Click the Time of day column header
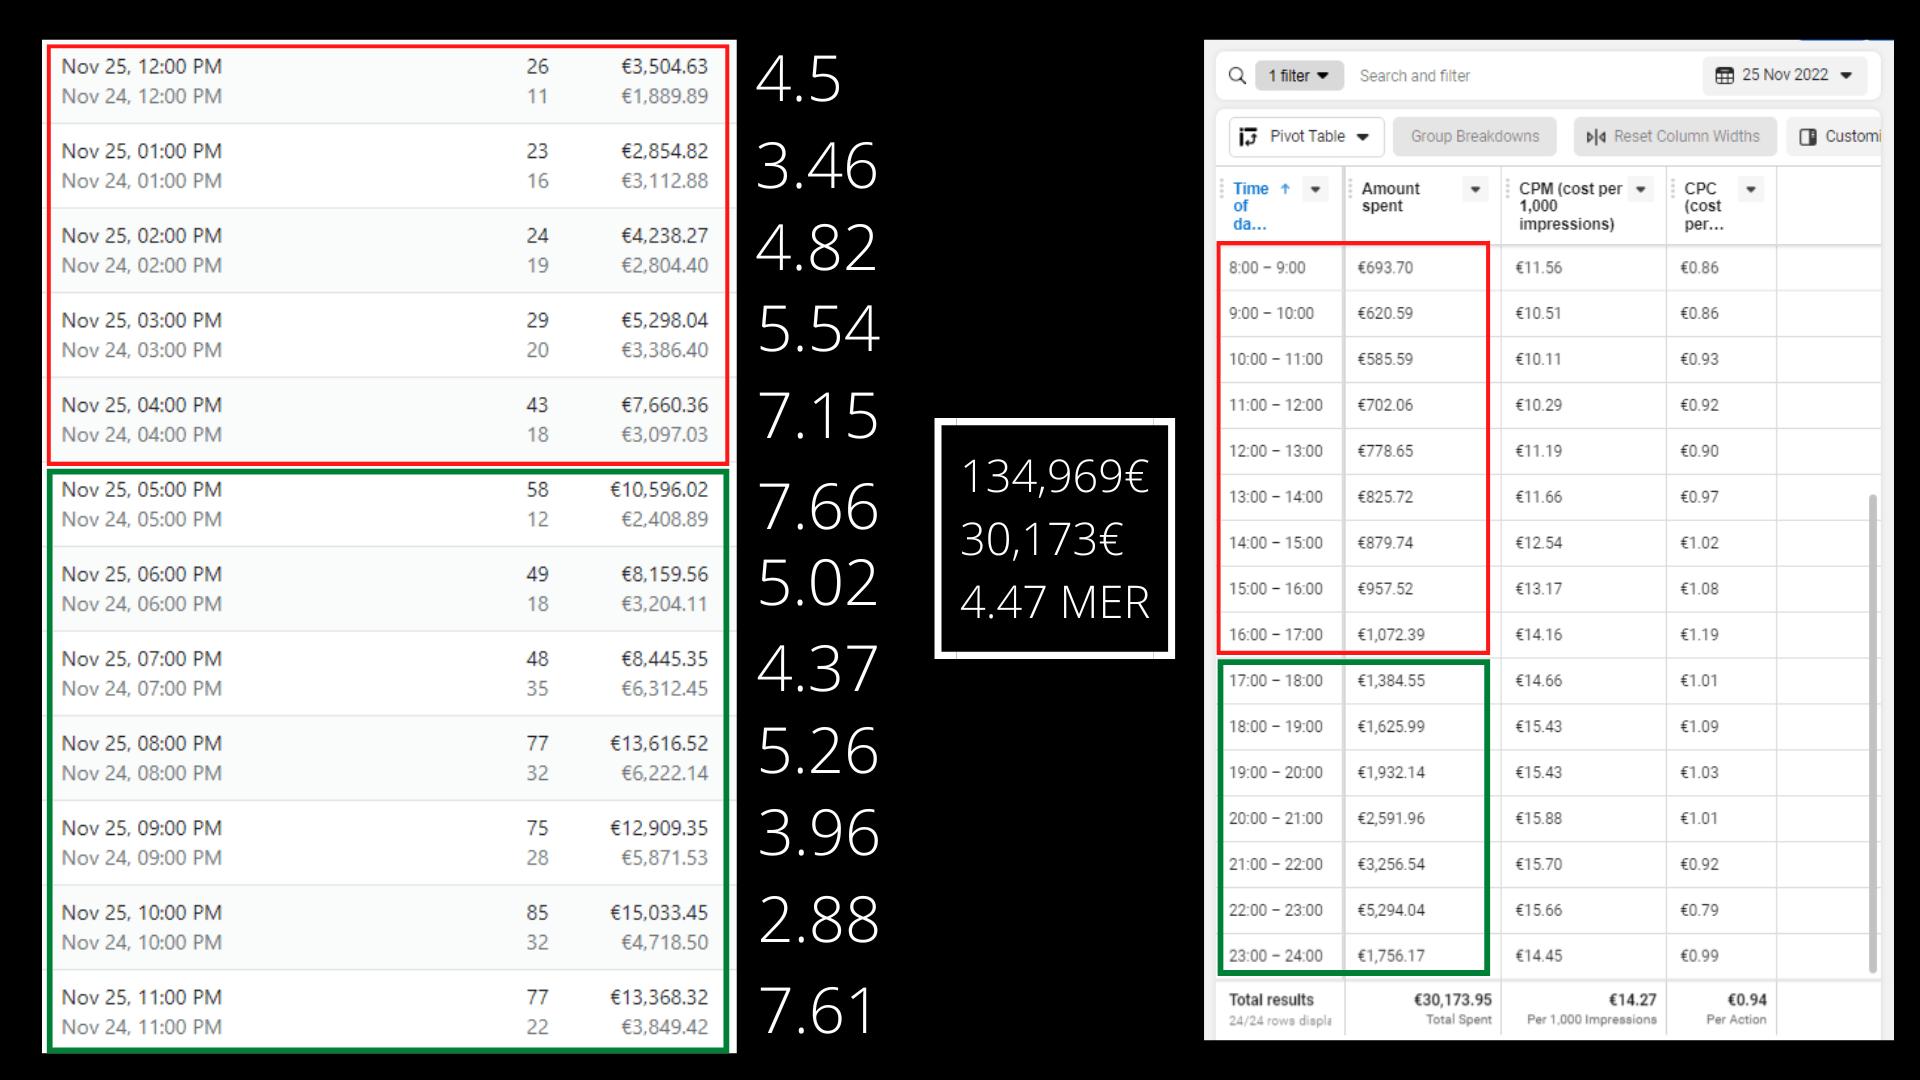 (x=1249, y=206)
